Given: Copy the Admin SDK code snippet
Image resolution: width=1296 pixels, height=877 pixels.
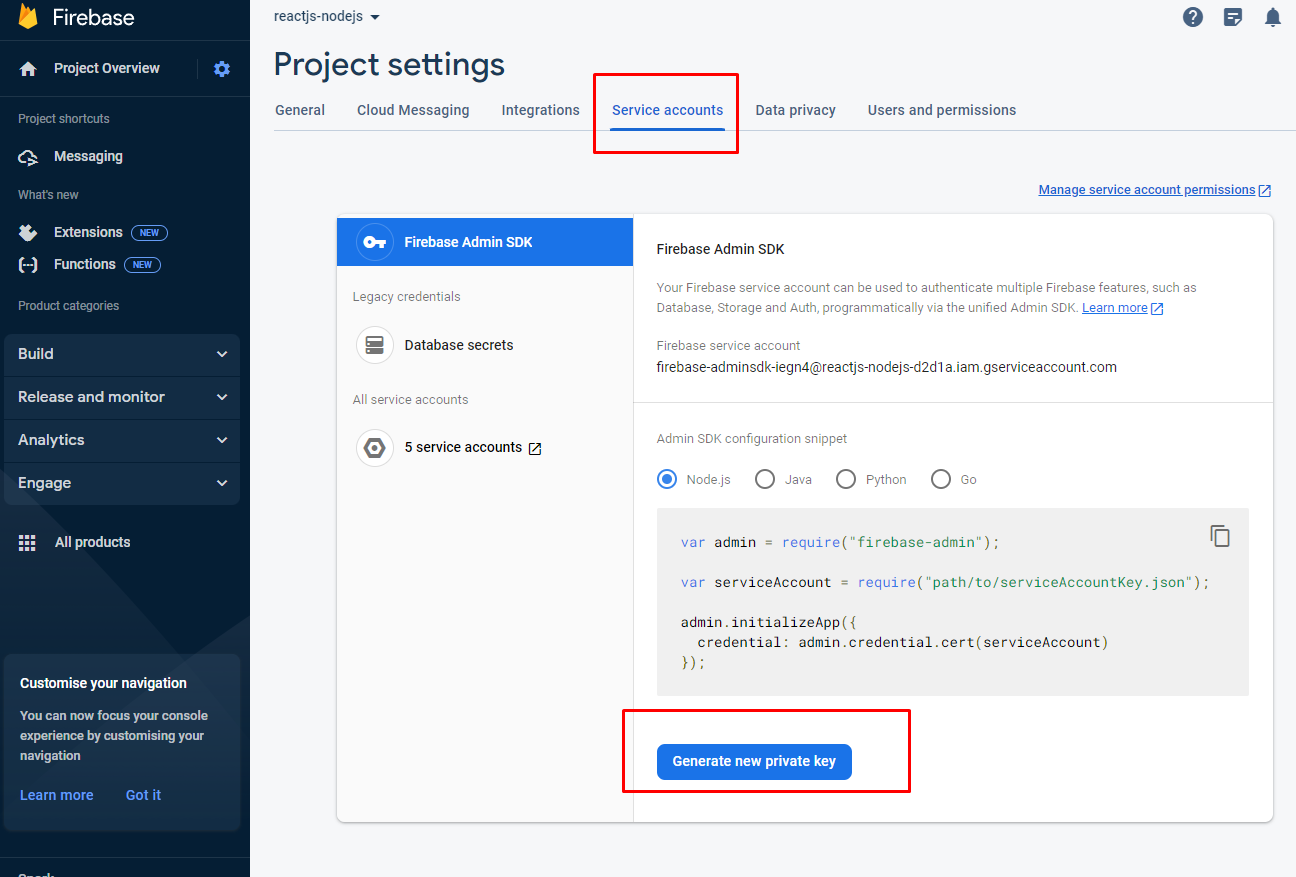Looking at the screenshot, I should (1220, 536).
